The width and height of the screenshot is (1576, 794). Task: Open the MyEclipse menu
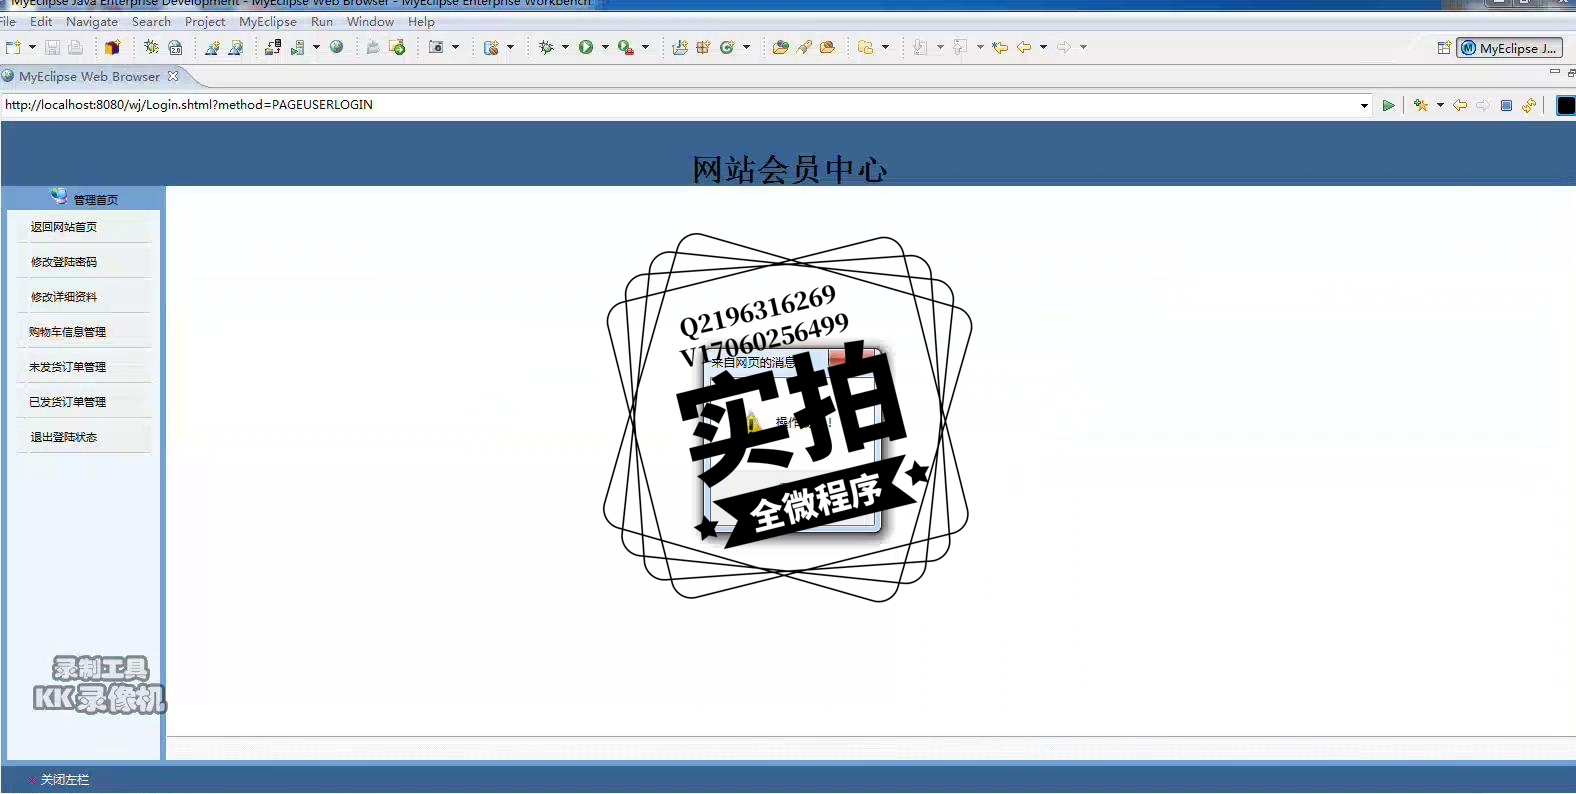tap(268, 21)
